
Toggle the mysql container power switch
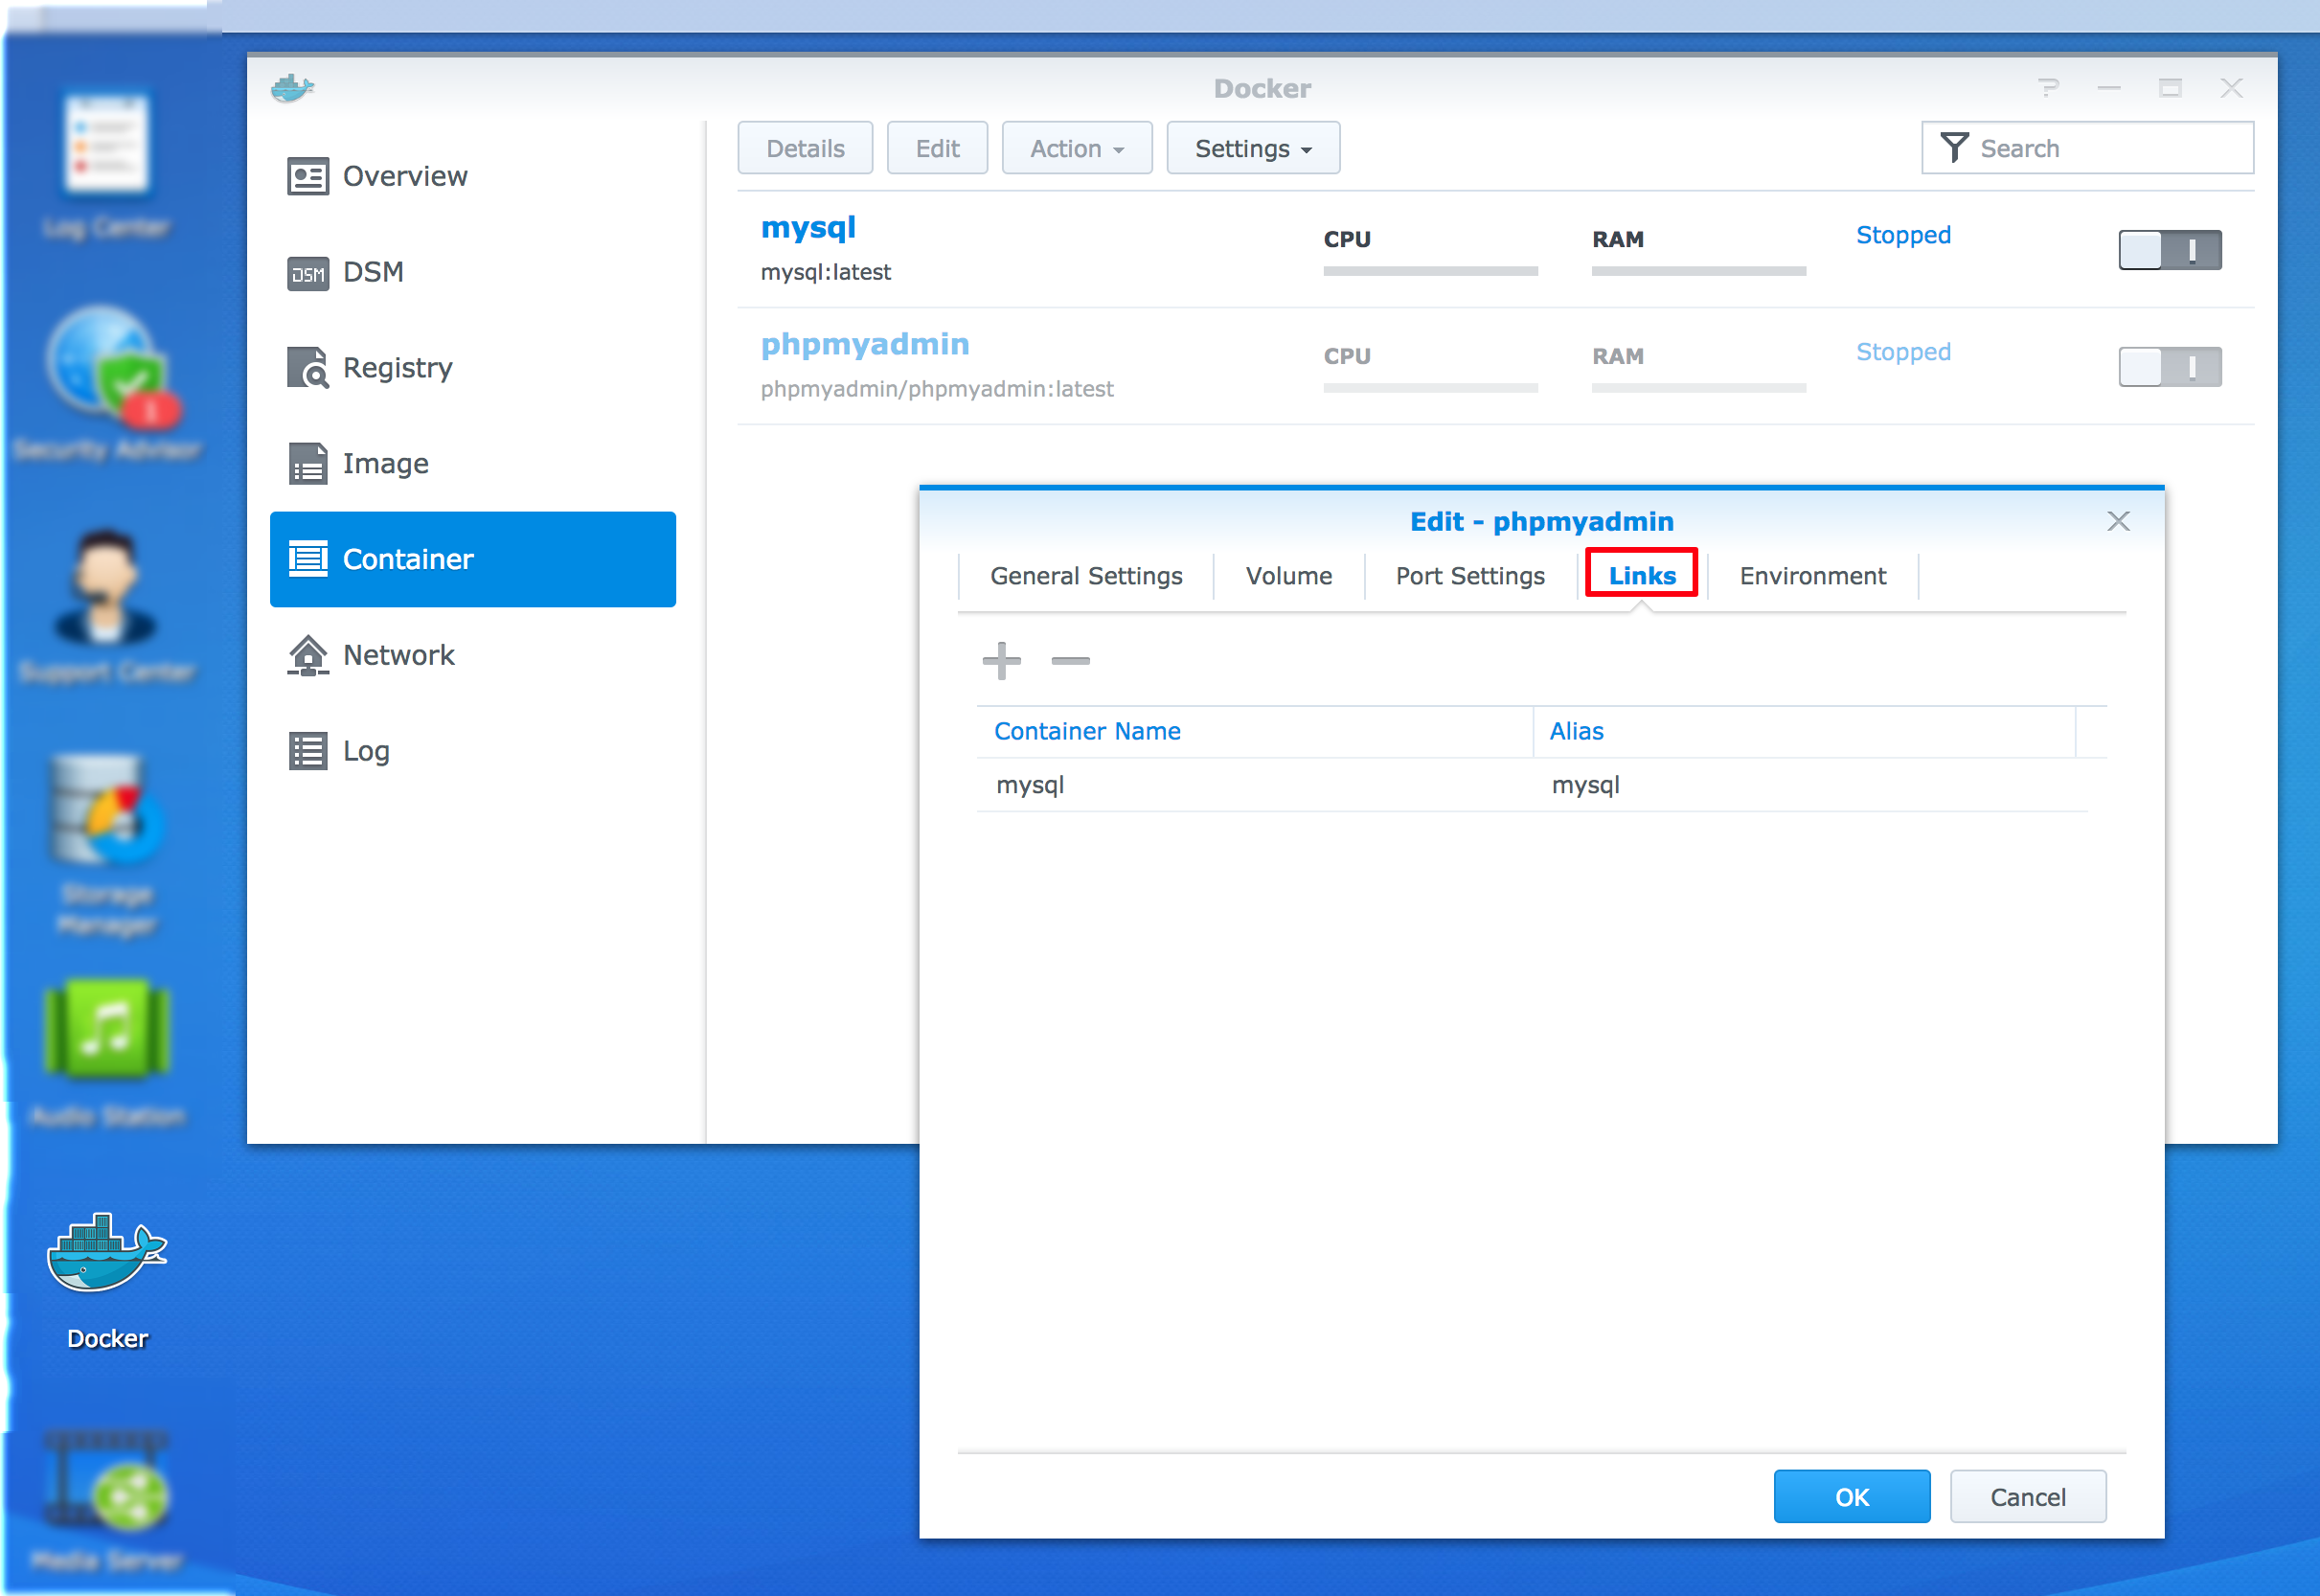(2170, 250)
